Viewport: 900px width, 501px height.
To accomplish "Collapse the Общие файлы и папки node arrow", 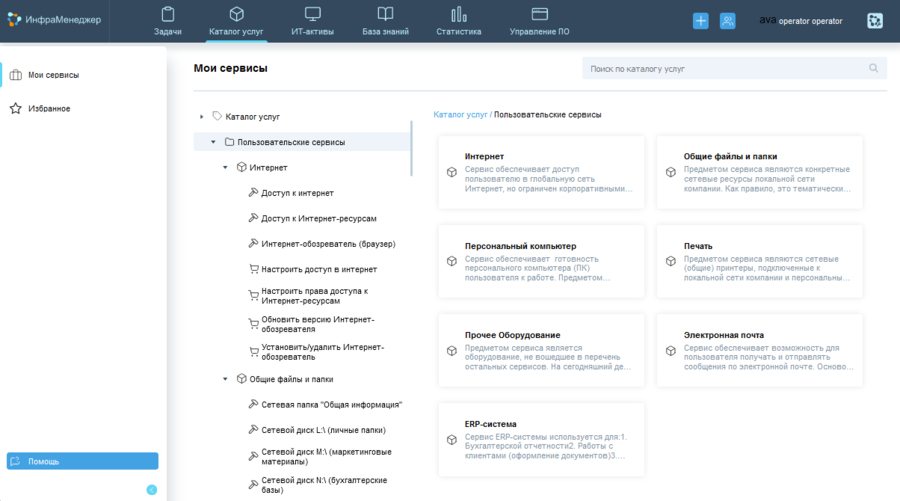I will tap(225, 379).
